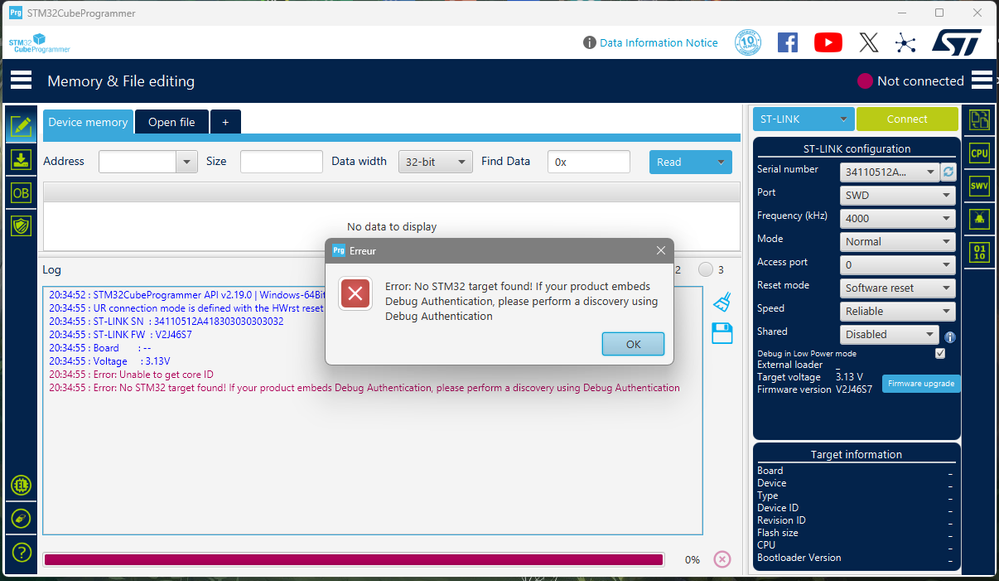Screen dimensions: 999x581
Task: Click the progress bar at the bottom
Action: (354, 559)
